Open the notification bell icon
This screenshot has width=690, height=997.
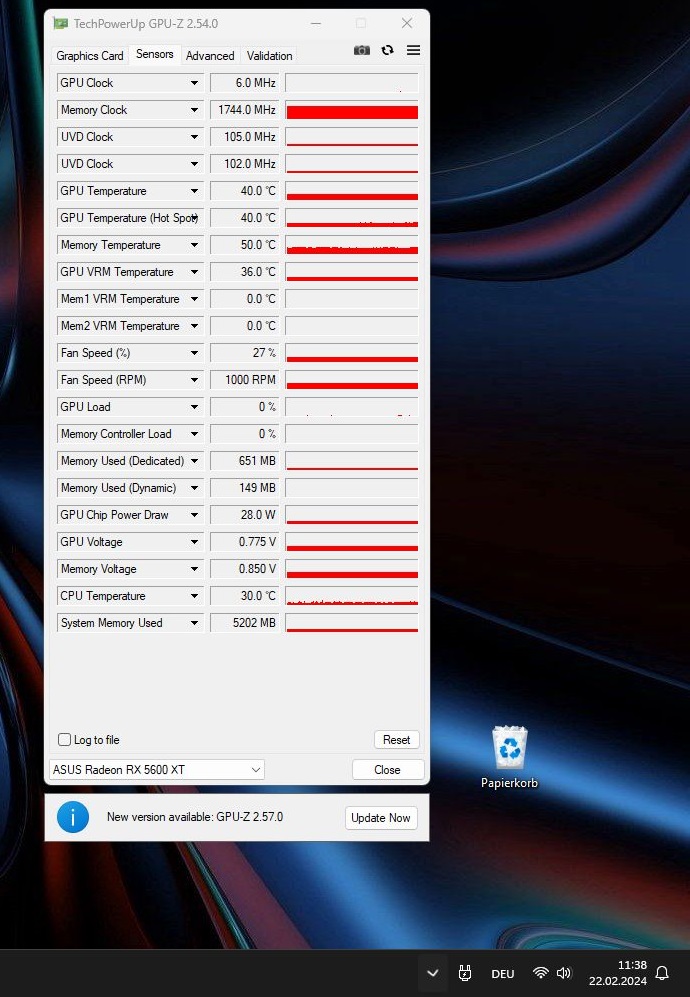coord(662,973)
